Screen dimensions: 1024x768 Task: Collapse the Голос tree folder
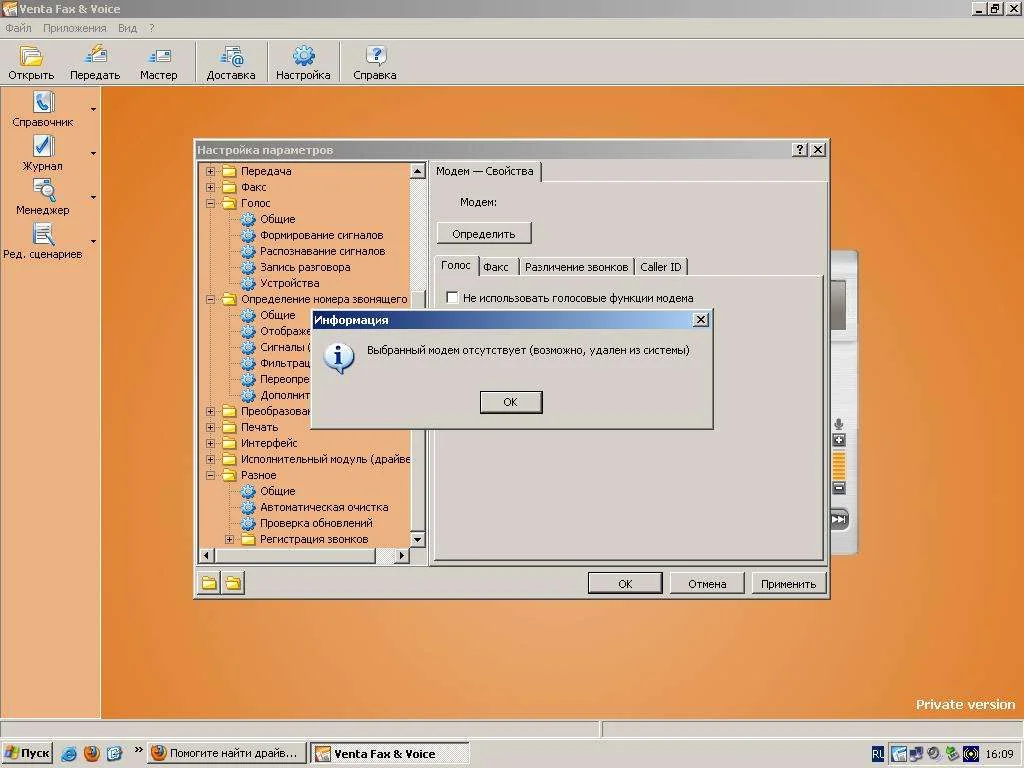click(210, 203)
